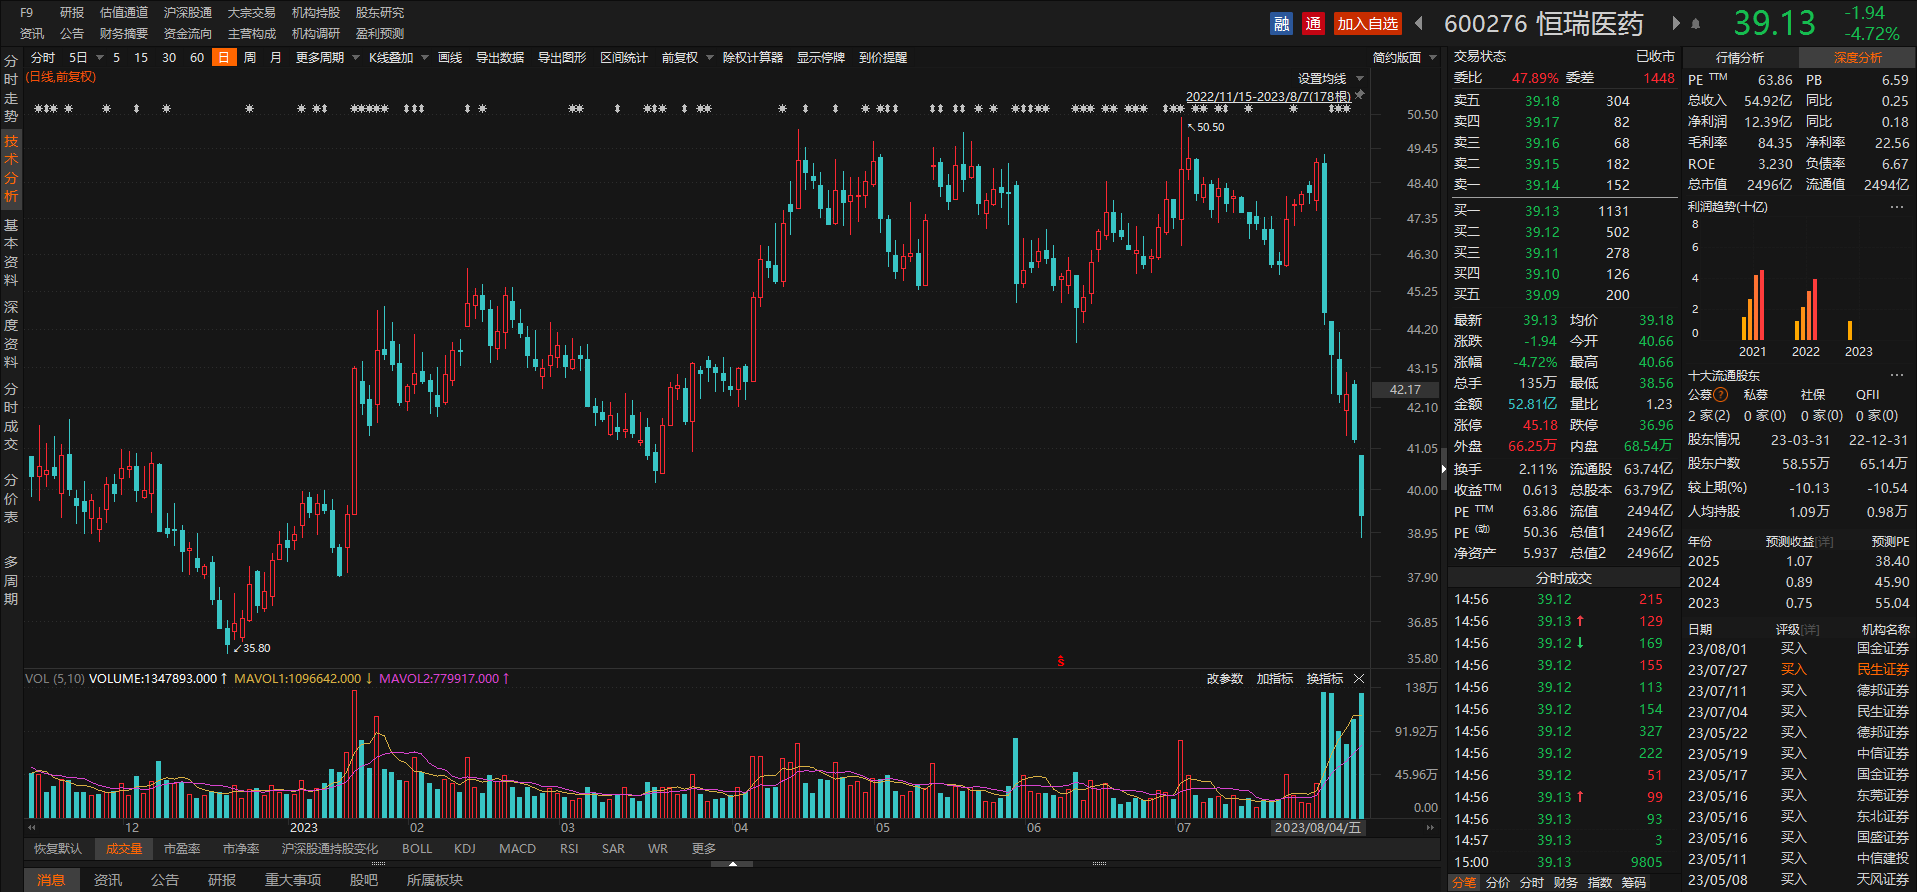Select the 周 weekly period
The image size is (1917, 892).
click(x=250, y=58)
